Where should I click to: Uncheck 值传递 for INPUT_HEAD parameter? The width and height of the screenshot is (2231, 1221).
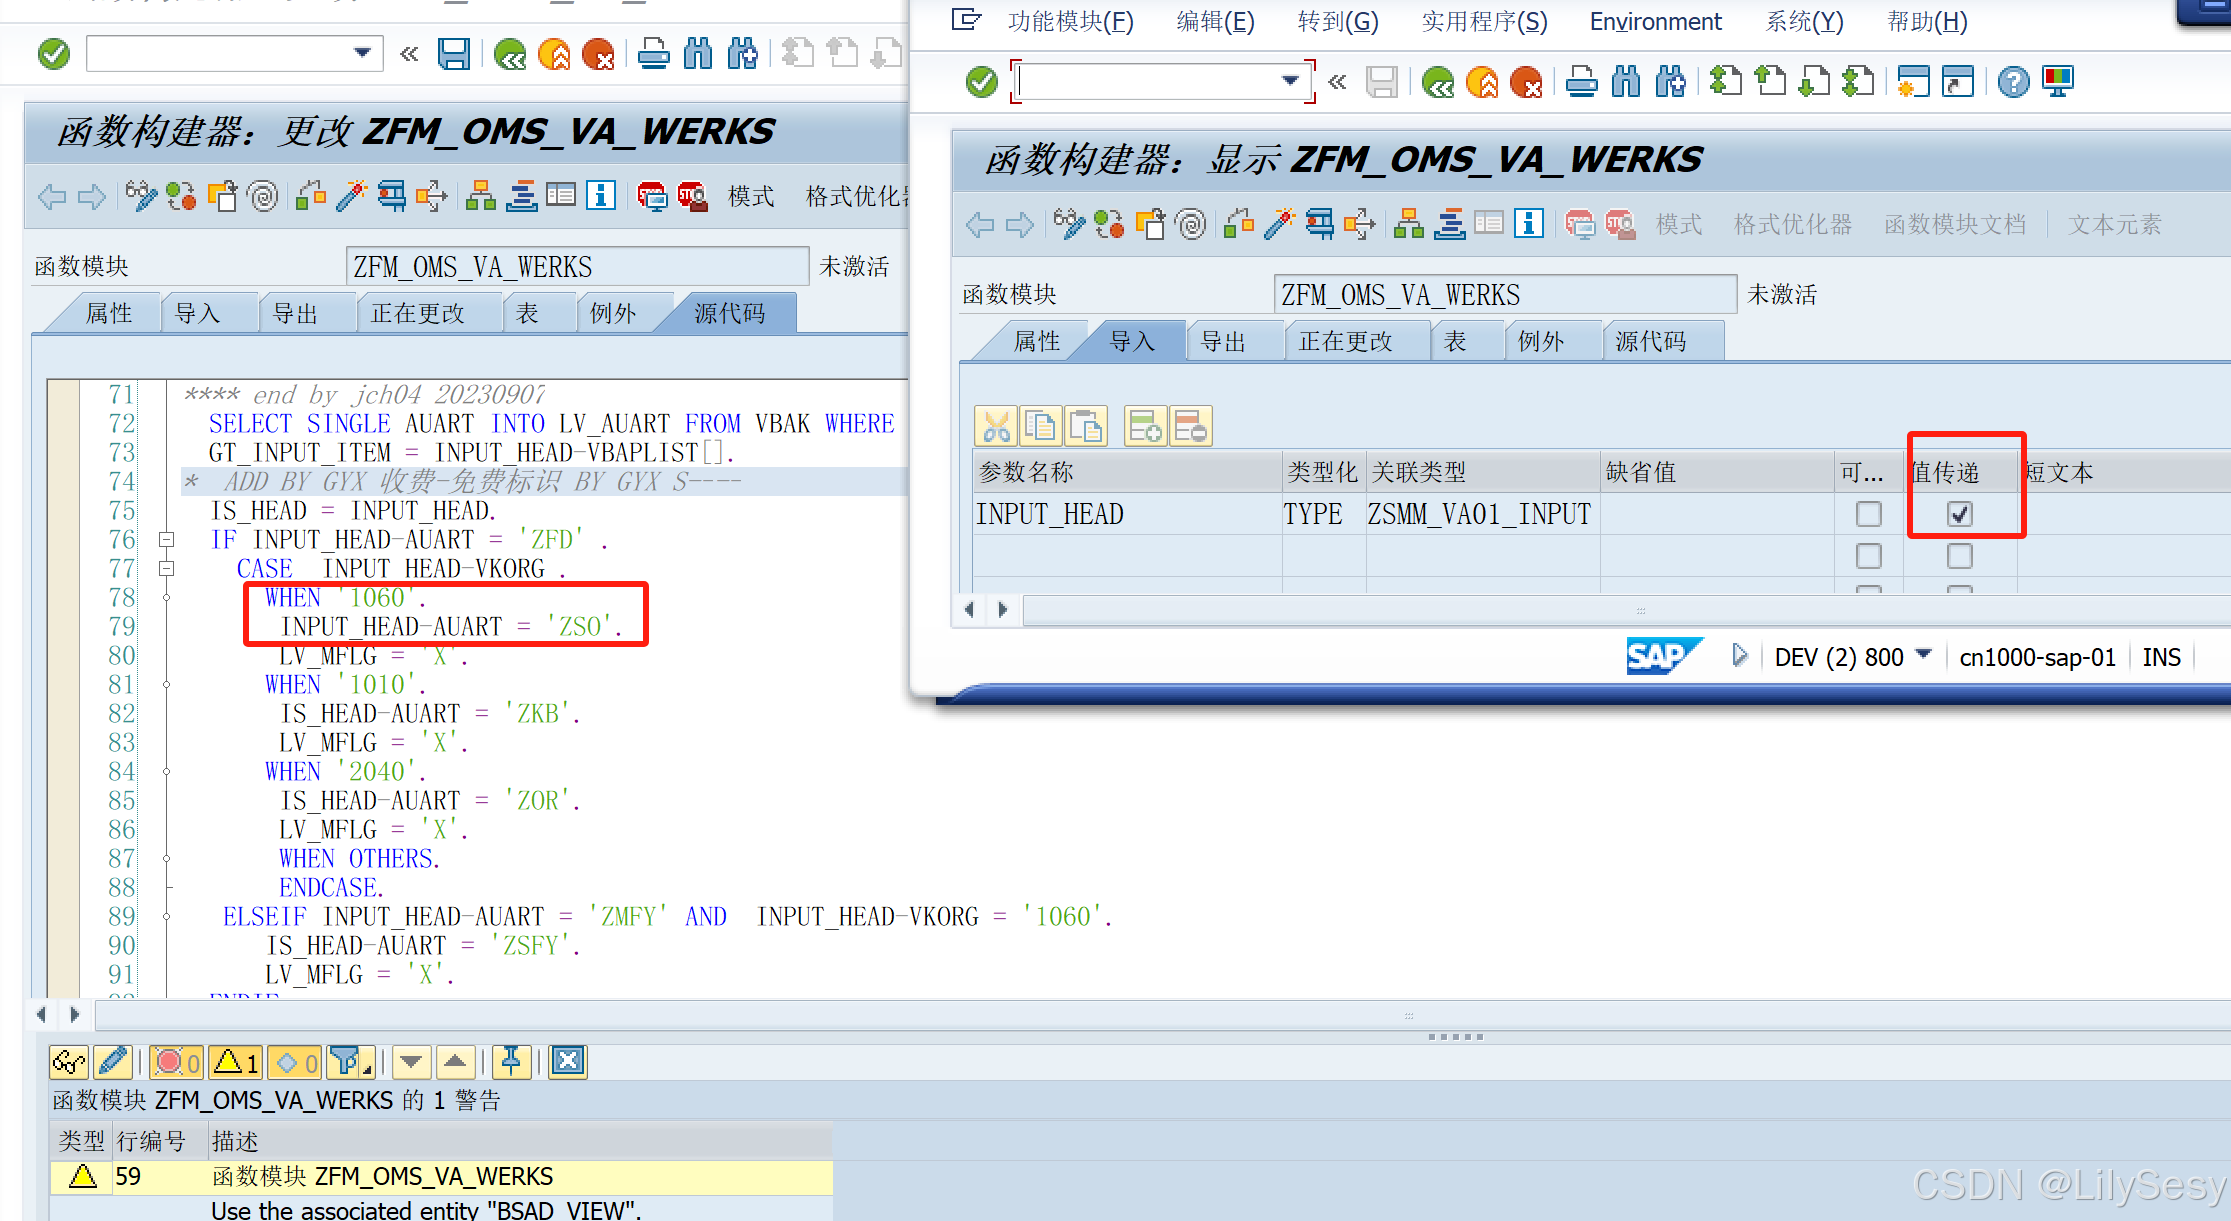pos(1959,513)
